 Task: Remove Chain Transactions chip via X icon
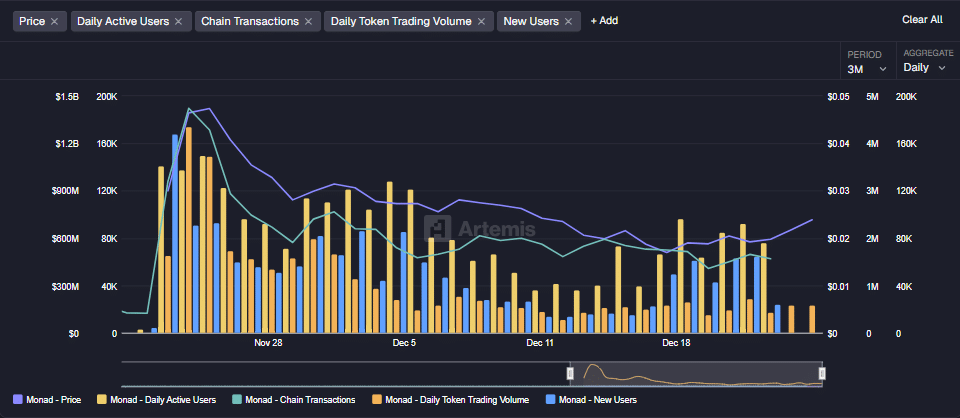309,21
